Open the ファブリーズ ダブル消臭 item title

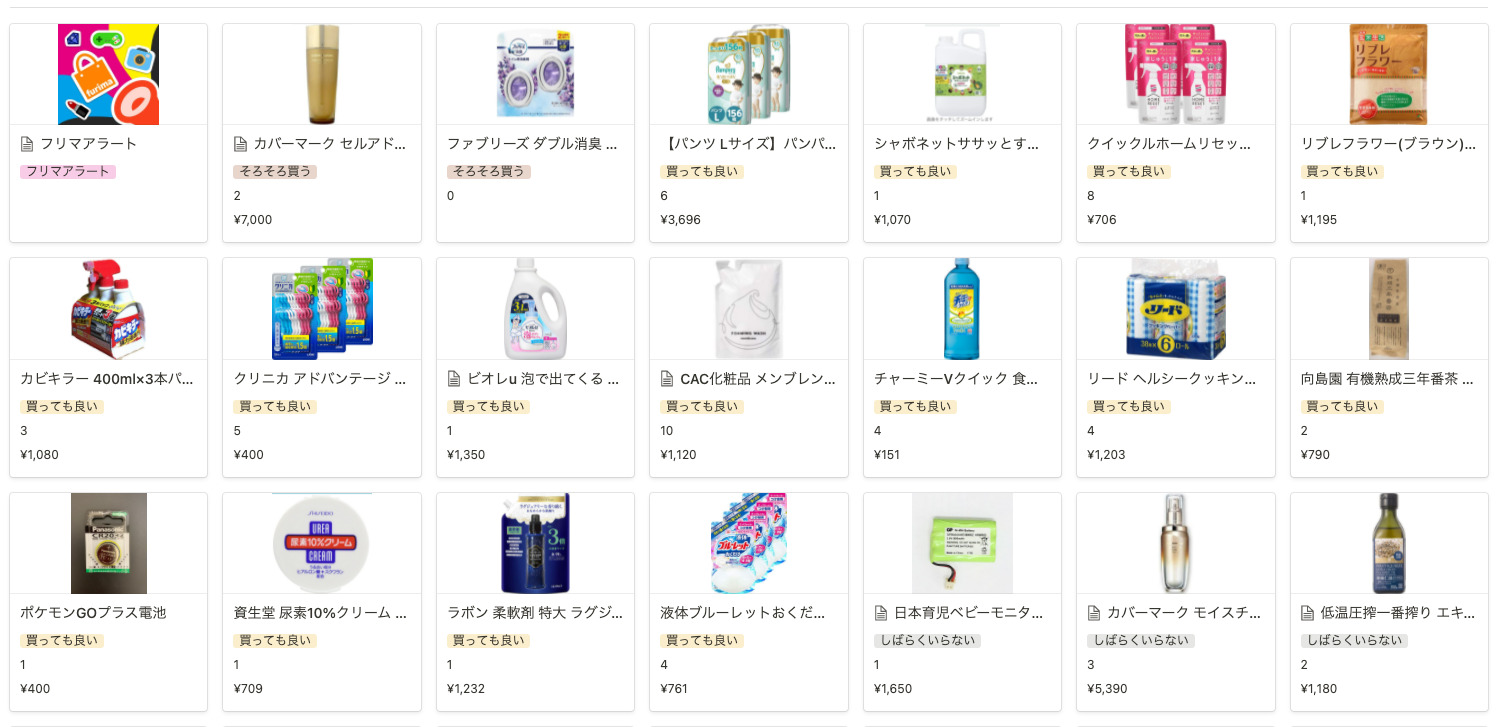[532, 144]
